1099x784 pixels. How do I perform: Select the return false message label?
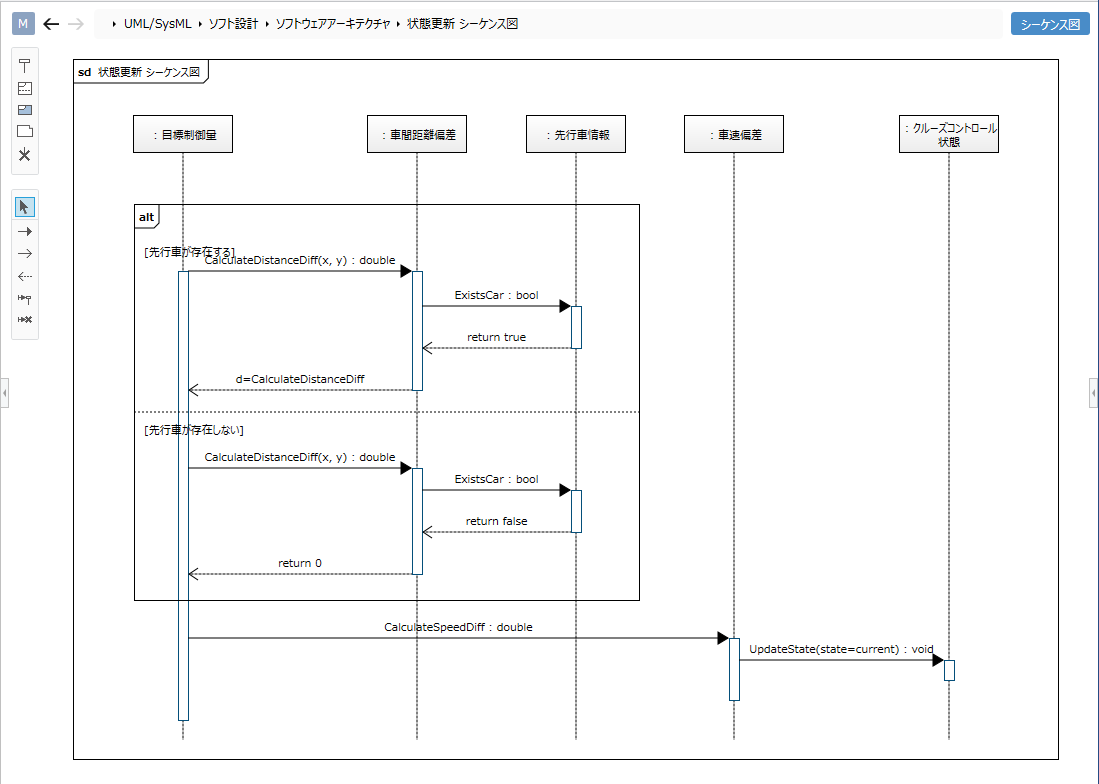(x=496, y=521)
